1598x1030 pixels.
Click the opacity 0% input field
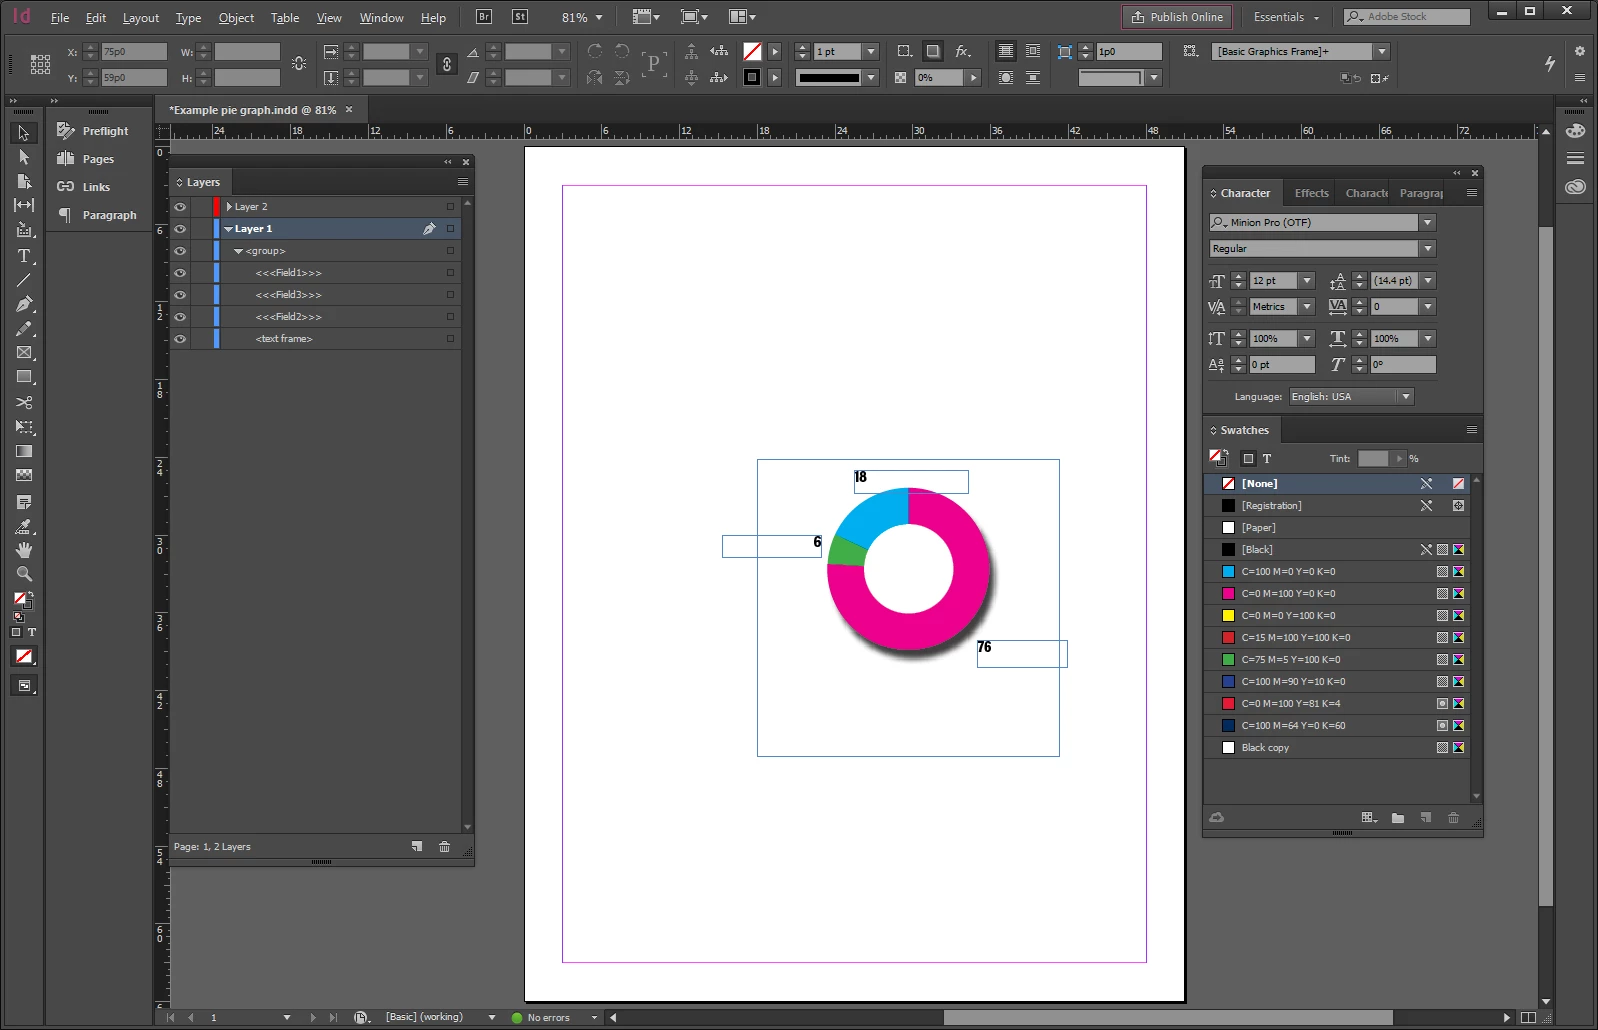tap(940, 77)
